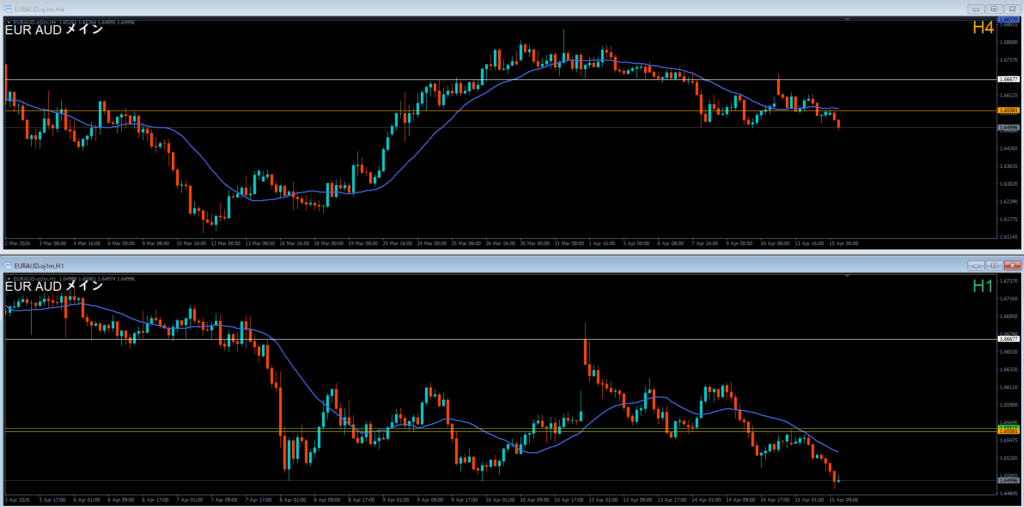
Task: Click the "EUR AUD メイン" label in H1 chart
Action: coord(54,287)
